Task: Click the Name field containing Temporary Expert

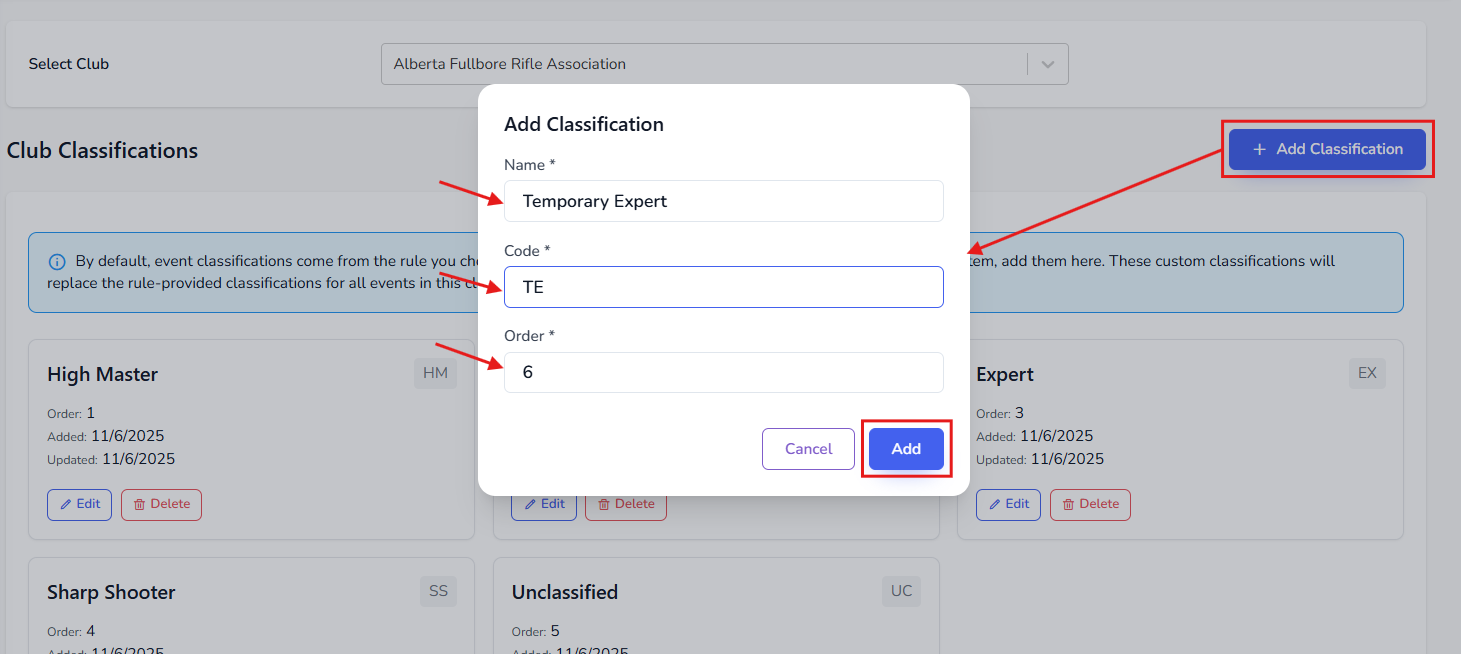Action: pos(723,200)
